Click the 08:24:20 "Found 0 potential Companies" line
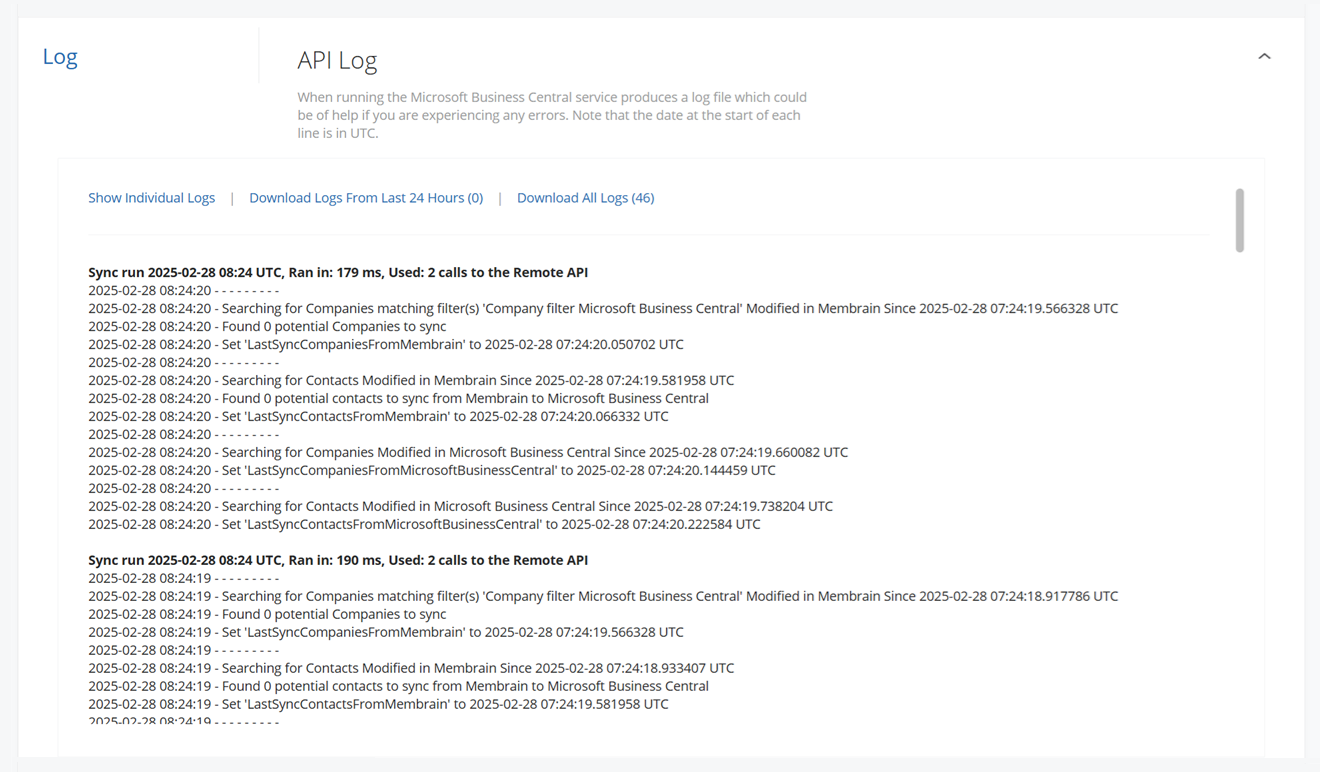 267,326
